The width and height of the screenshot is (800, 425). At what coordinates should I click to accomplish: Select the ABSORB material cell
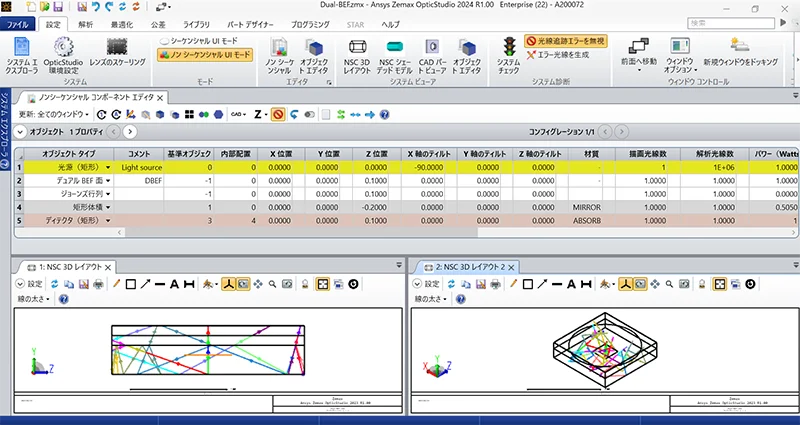pos(587,220)
